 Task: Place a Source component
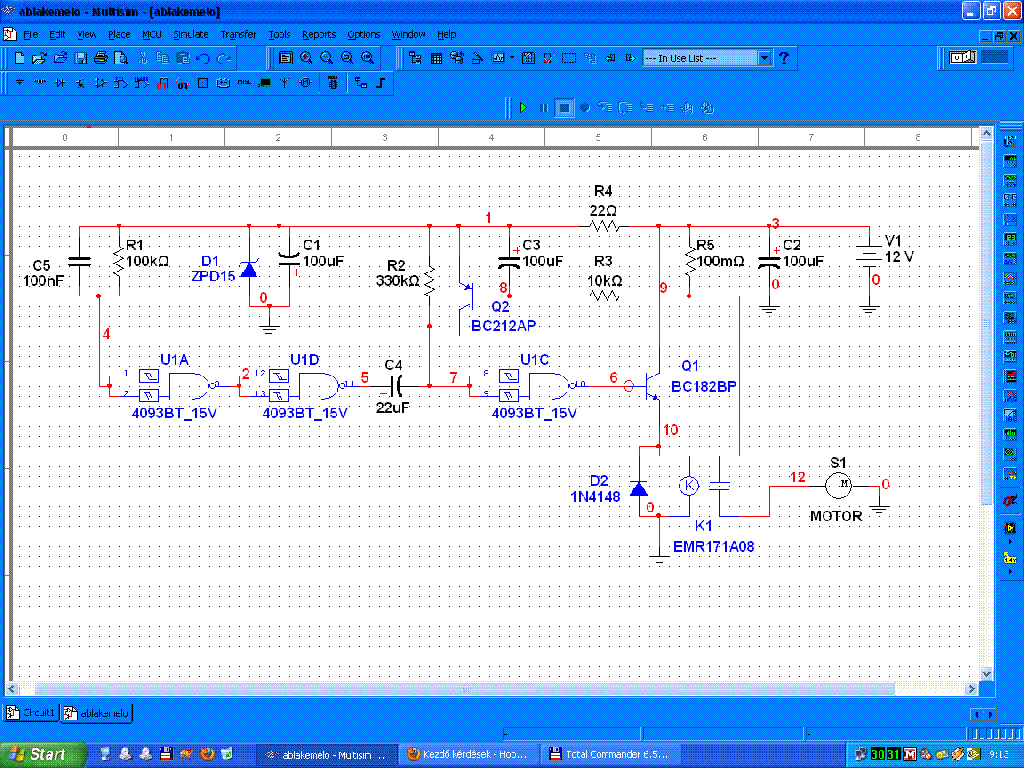(x=20, y=83)
